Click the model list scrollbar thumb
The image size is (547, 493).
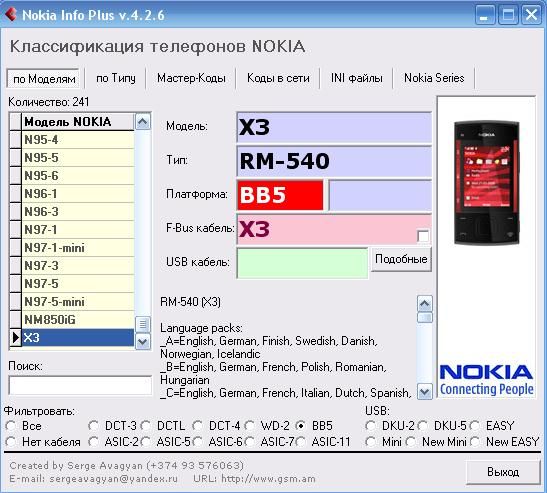pyautogui.click(x=143, y=324)
